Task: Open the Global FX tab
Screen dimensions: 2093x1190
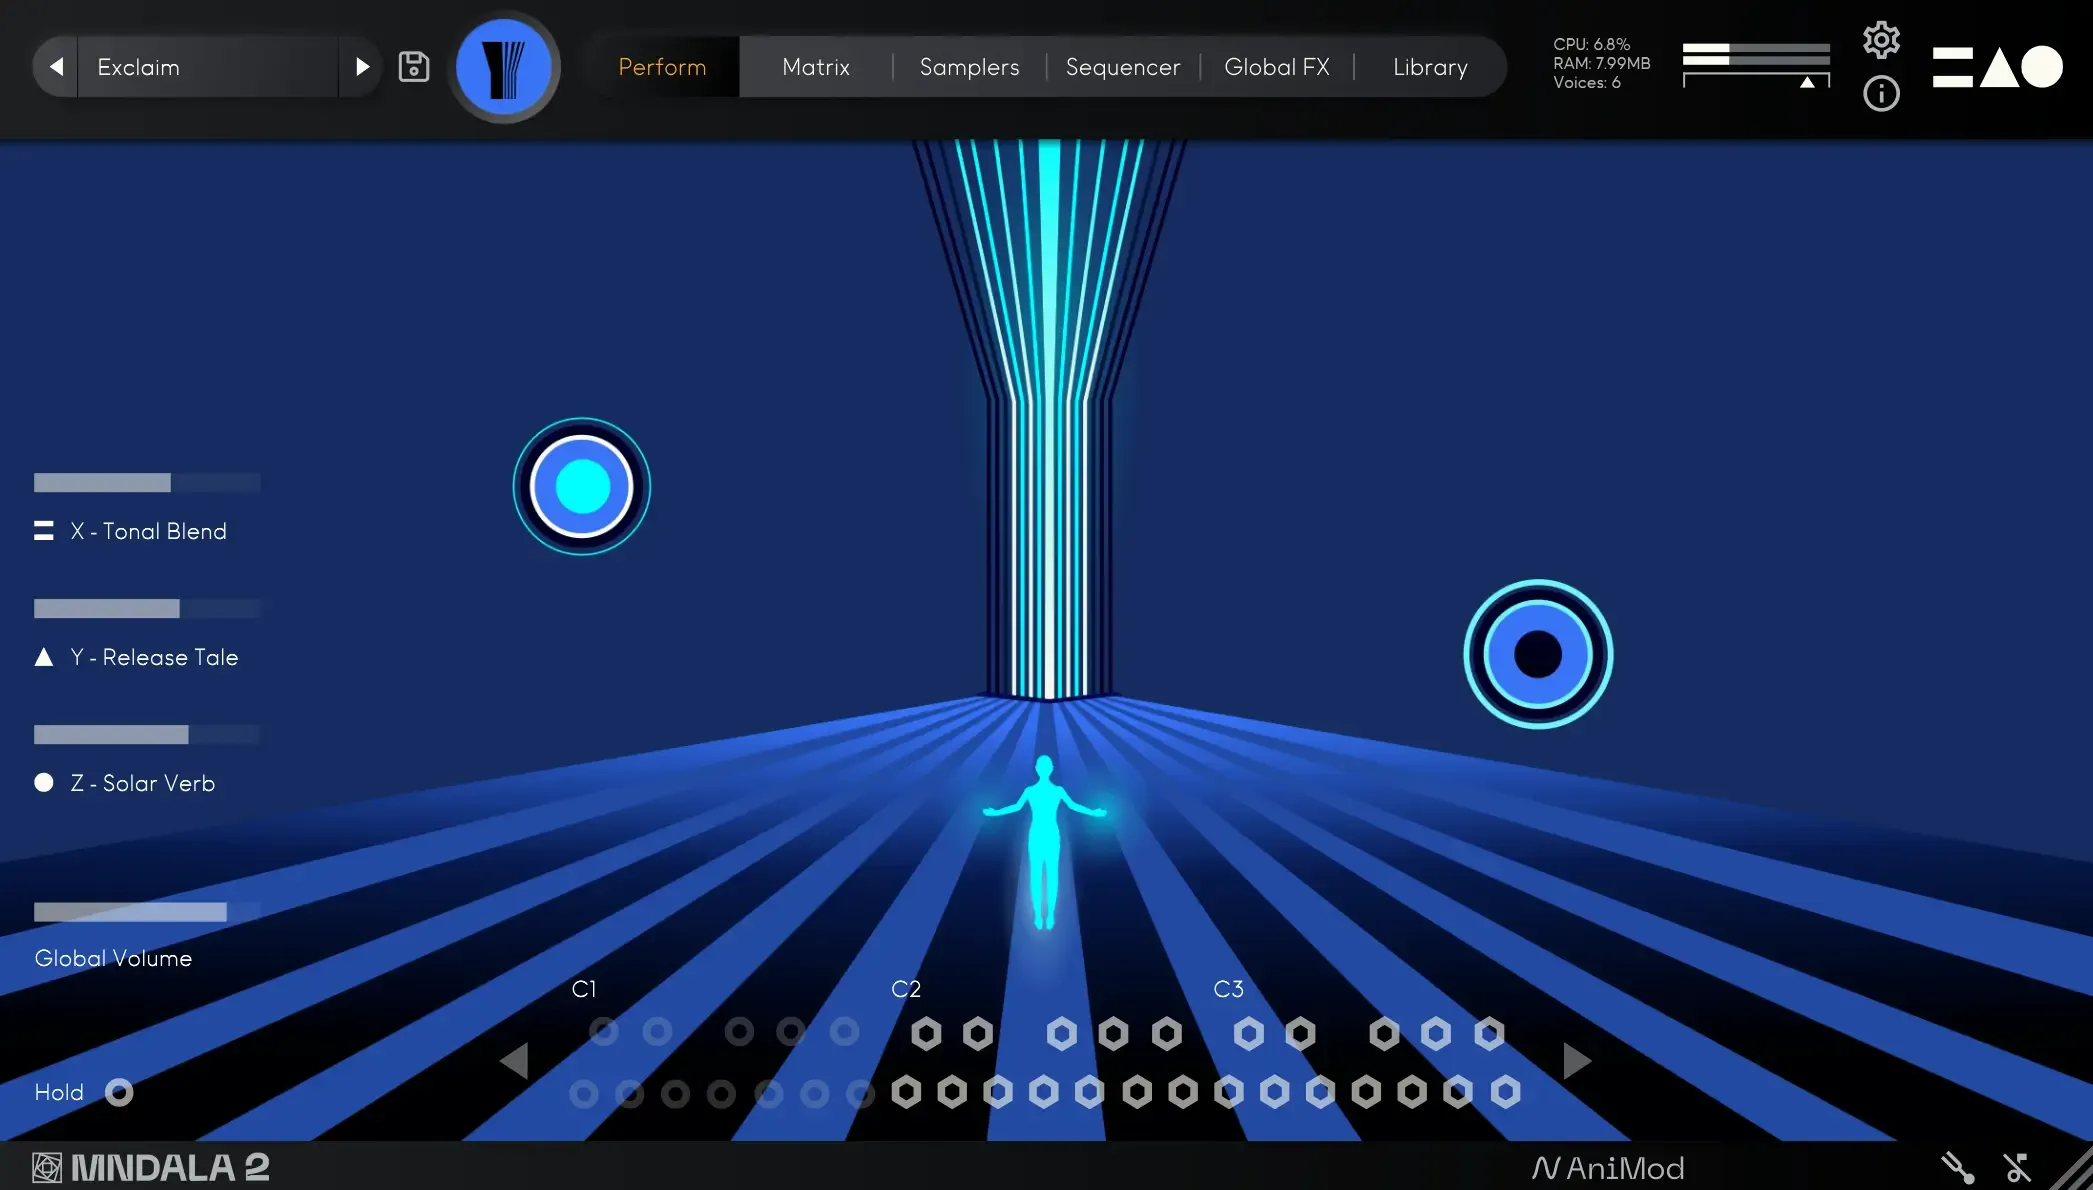Action: point(1276,67)
